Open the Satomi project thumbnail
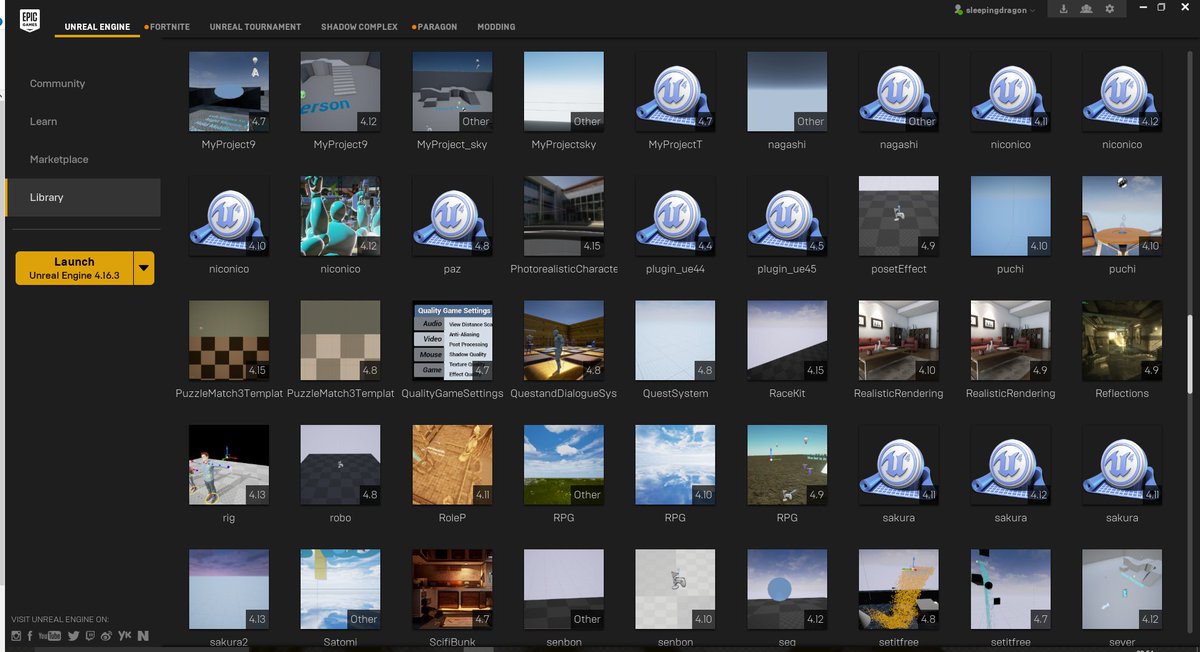 (x=340, y=589)
